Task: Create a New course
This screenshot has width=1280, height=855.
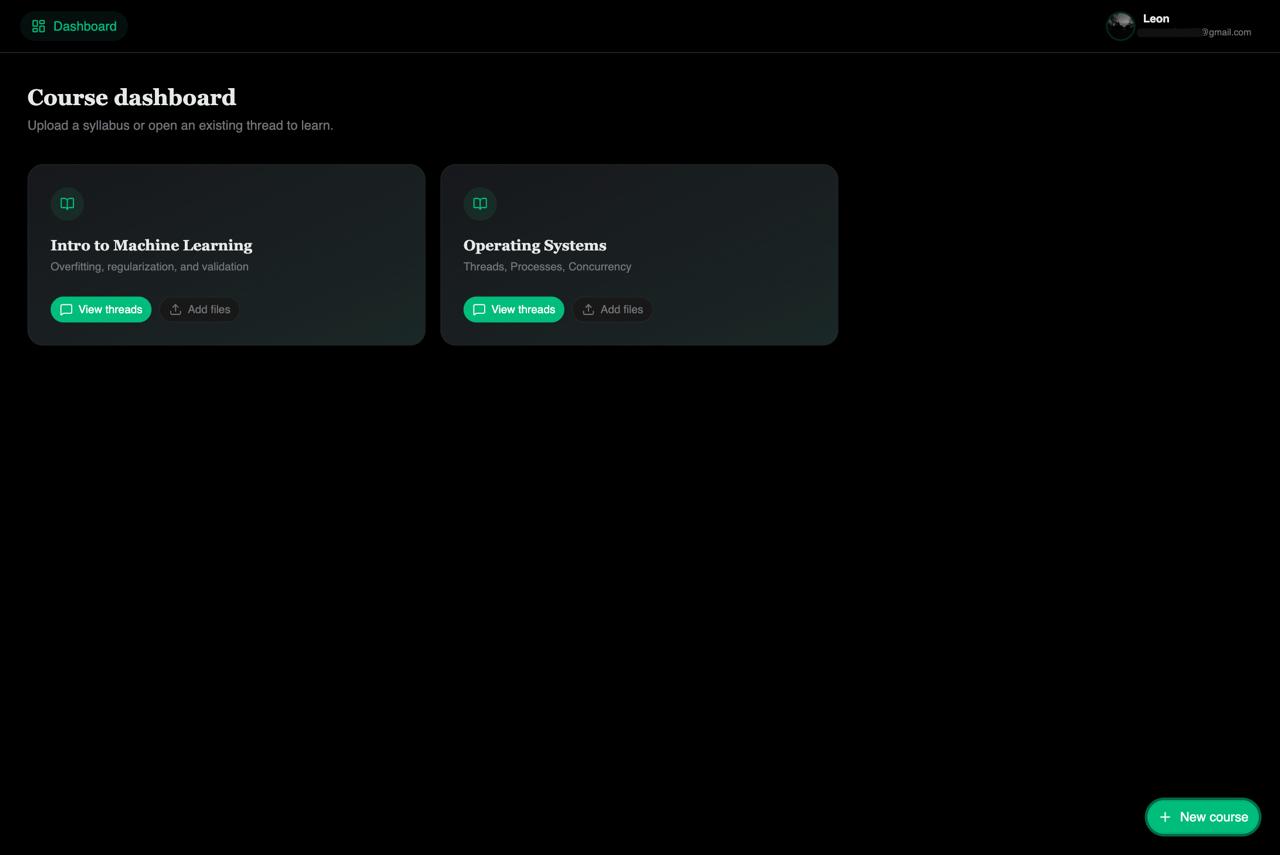Action: pos(1203,817)
